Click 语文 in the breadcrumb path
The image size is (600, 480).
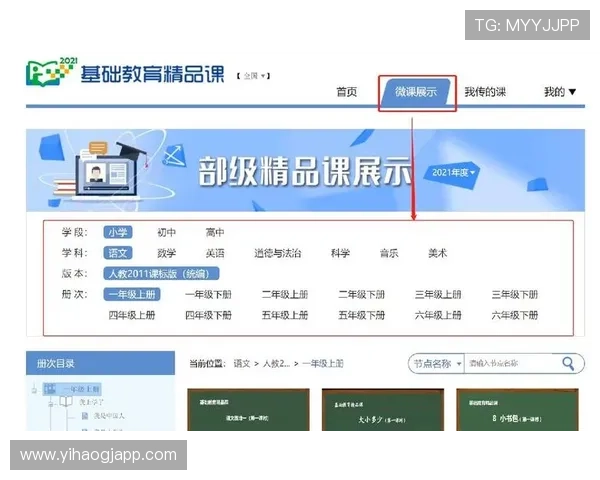(242, 363)
